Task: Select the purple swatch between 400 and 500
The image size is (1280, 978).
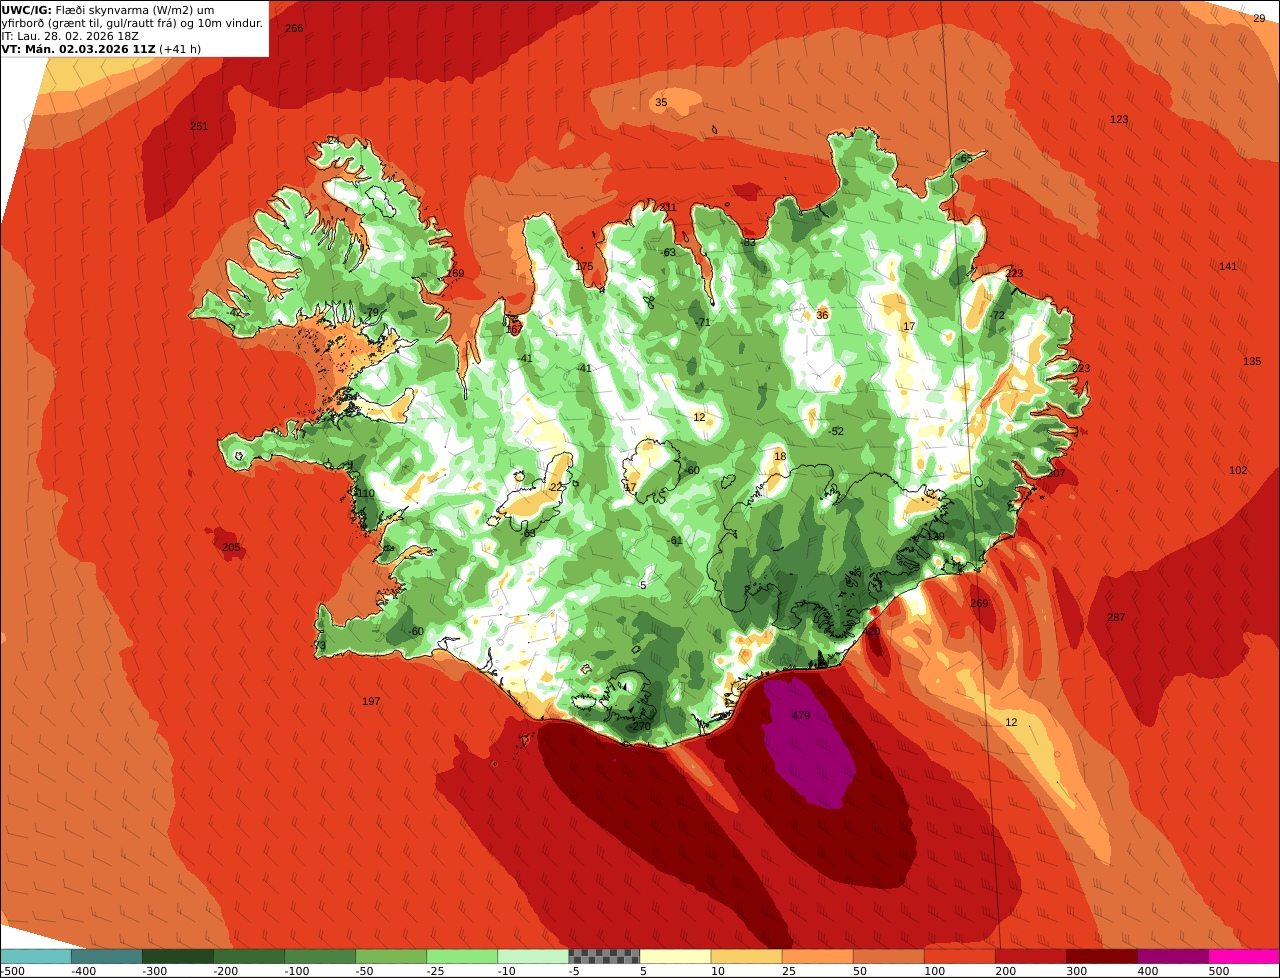Action: [1173, 956]
